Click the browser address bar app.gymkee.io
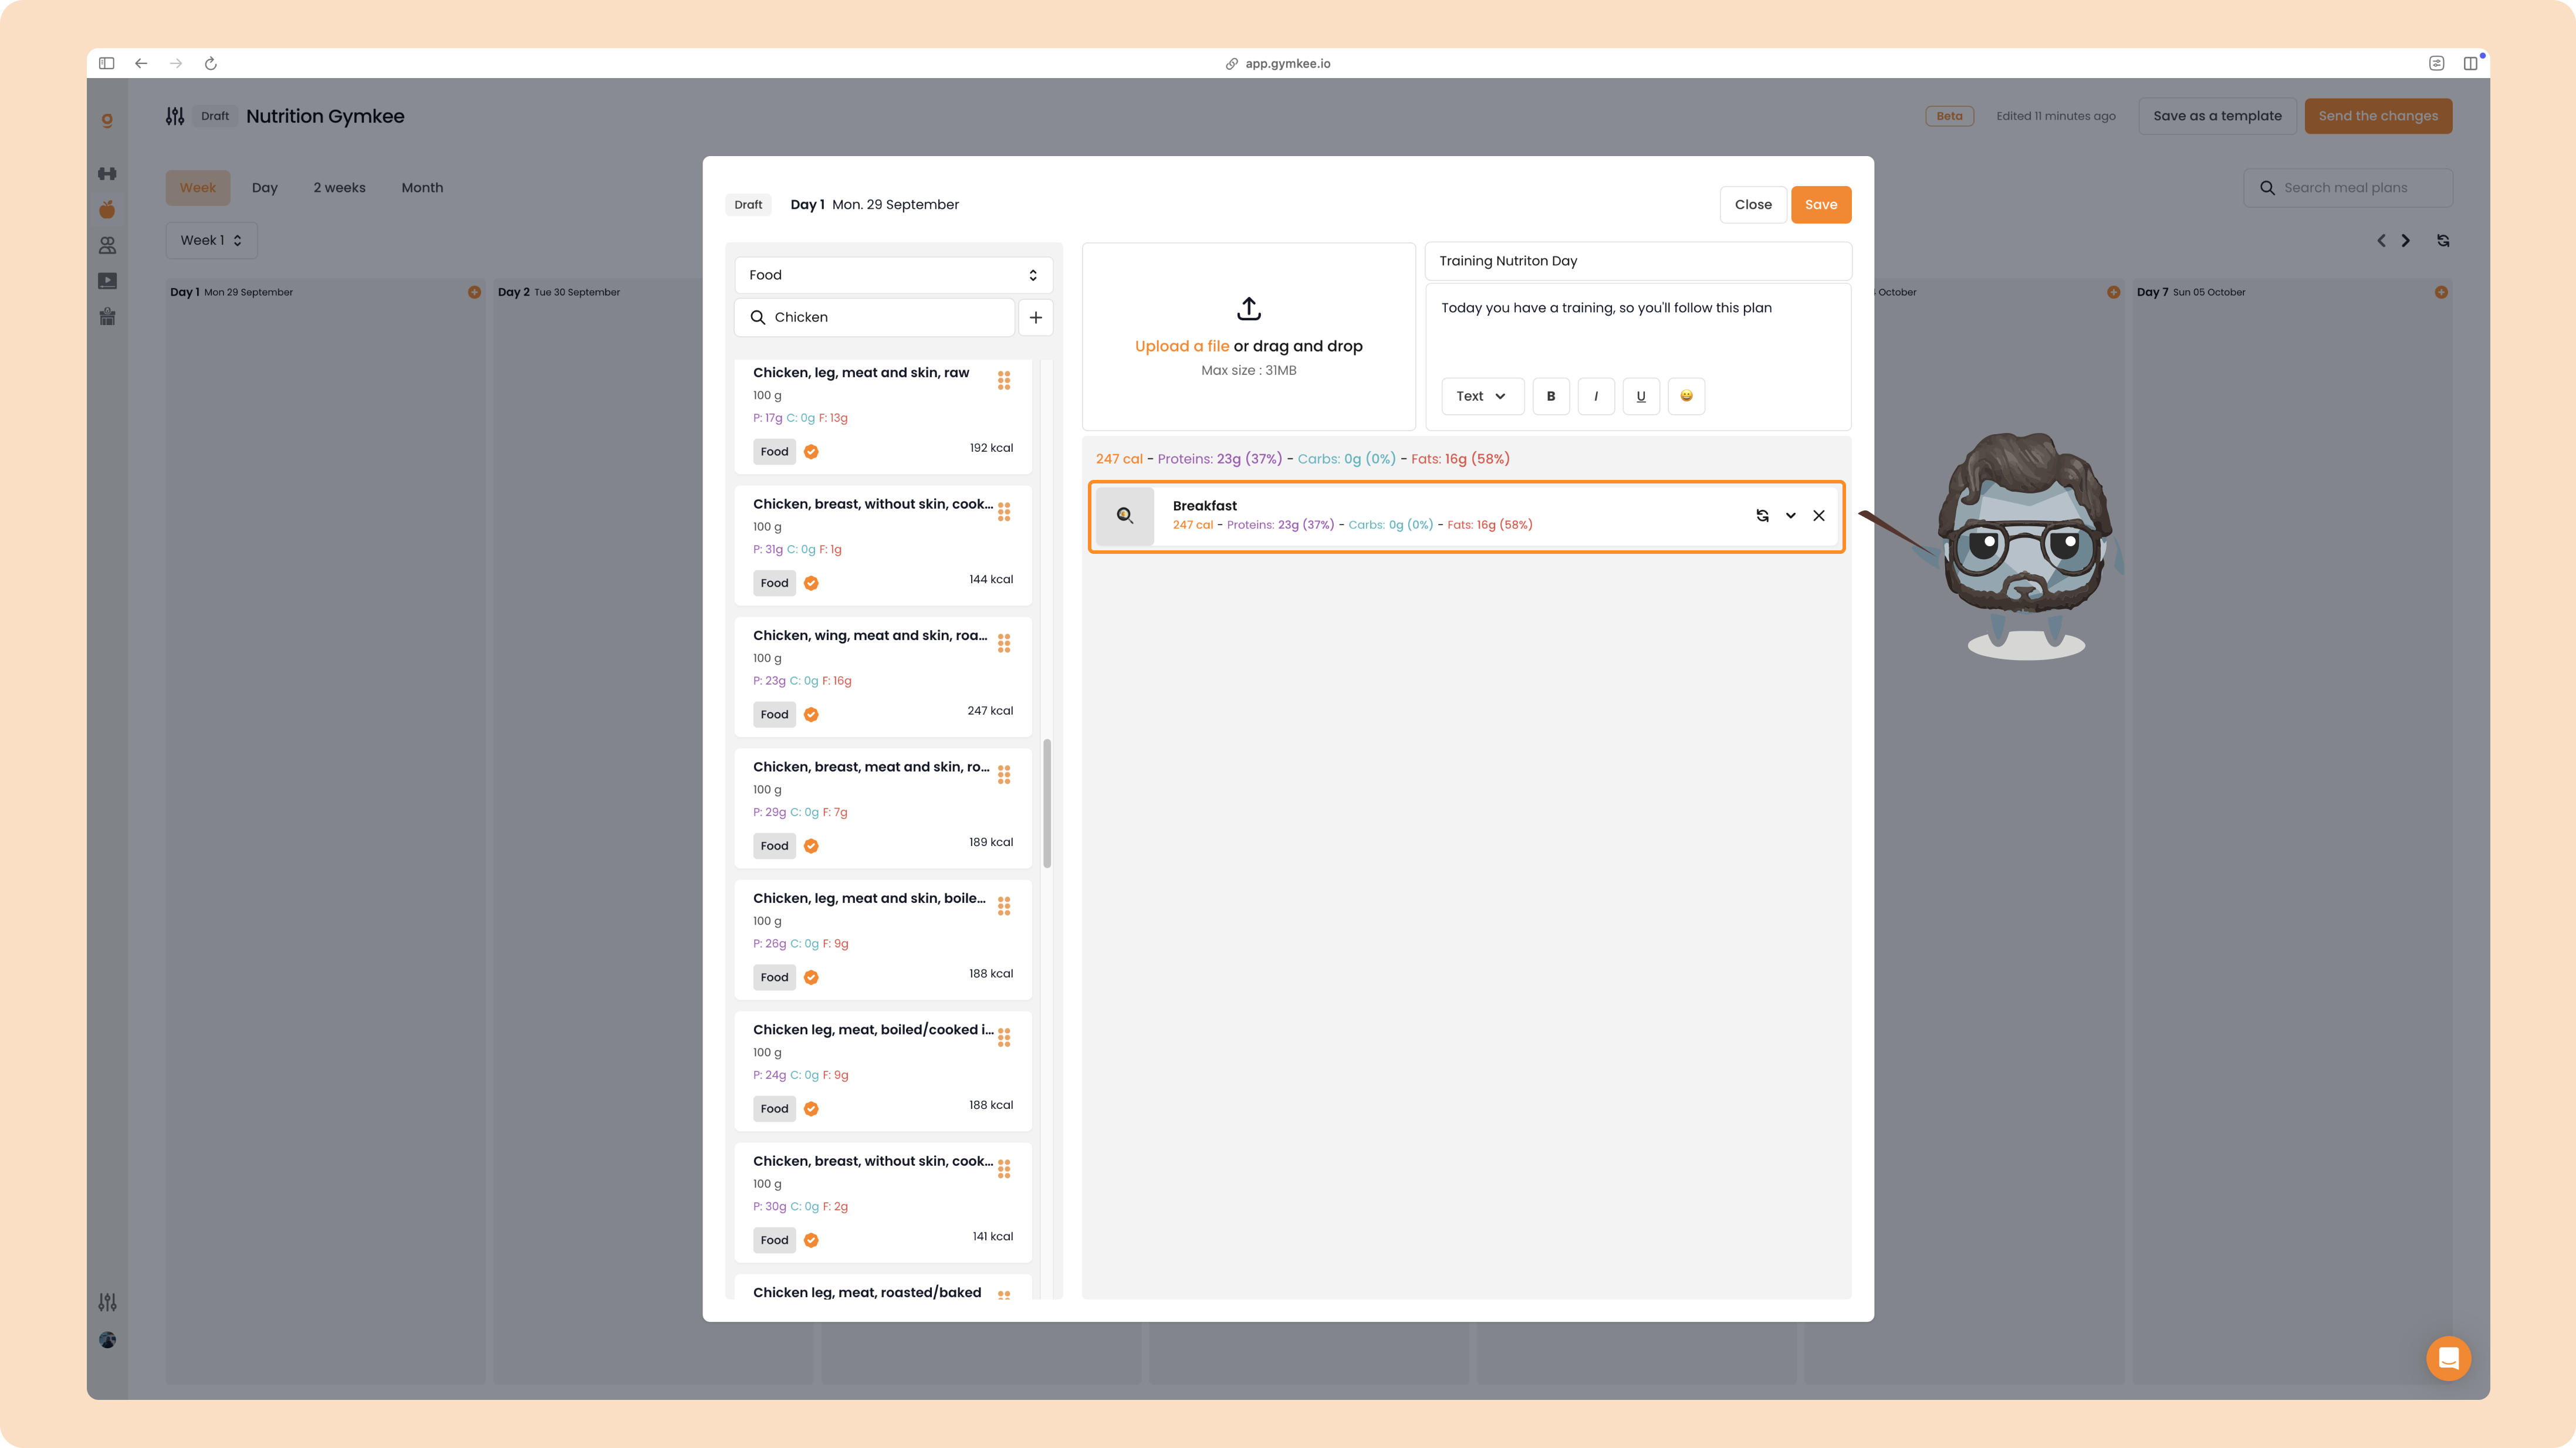The image size is (2576, 1448). 1288,63
